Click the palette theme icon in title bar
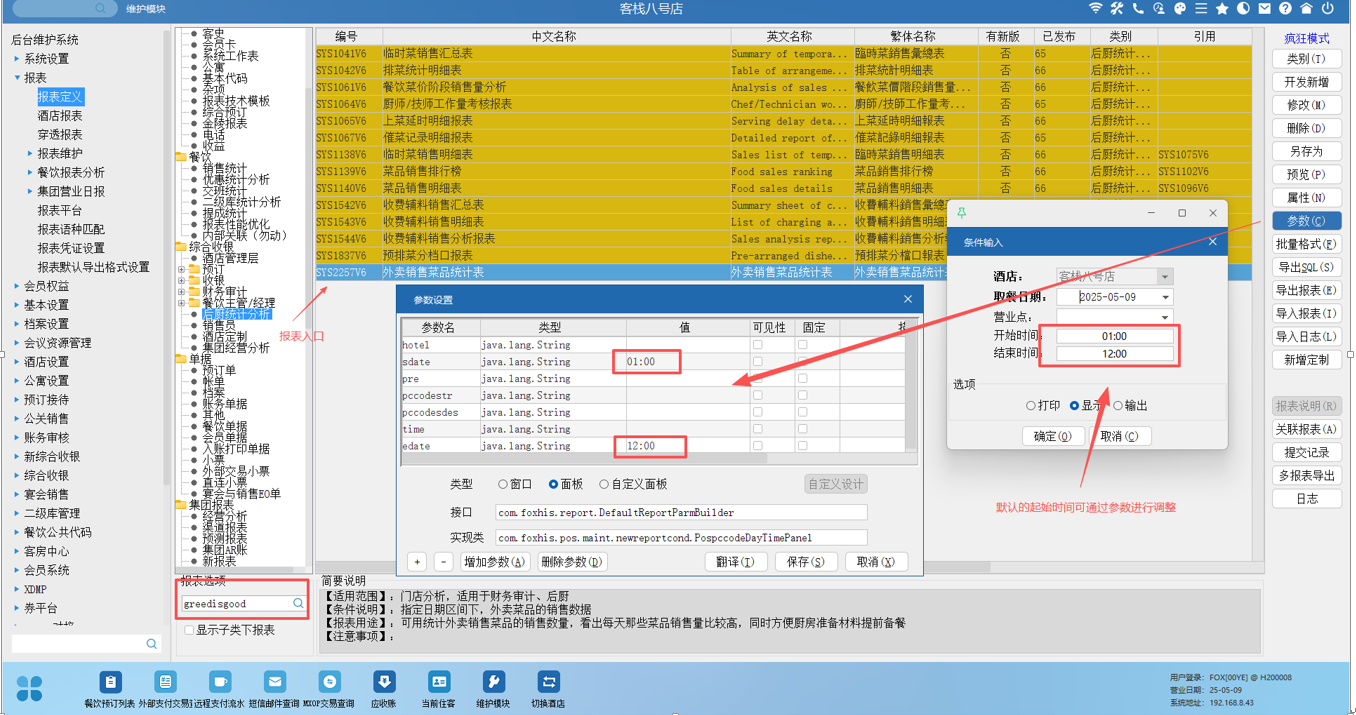The width and height of the screenshot is (1356, 715). (1180, 9)
